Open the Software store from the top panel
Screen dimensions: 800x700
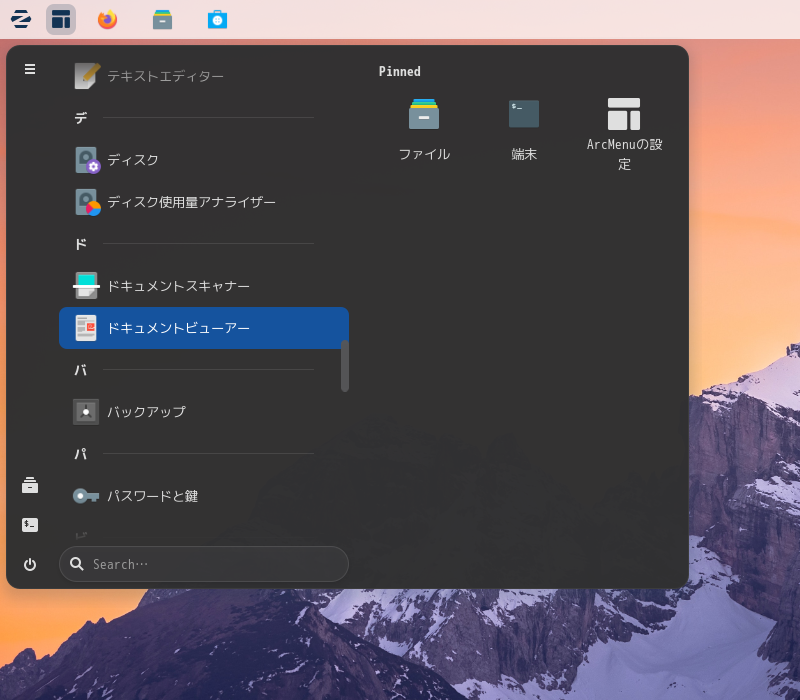[217, 20]
